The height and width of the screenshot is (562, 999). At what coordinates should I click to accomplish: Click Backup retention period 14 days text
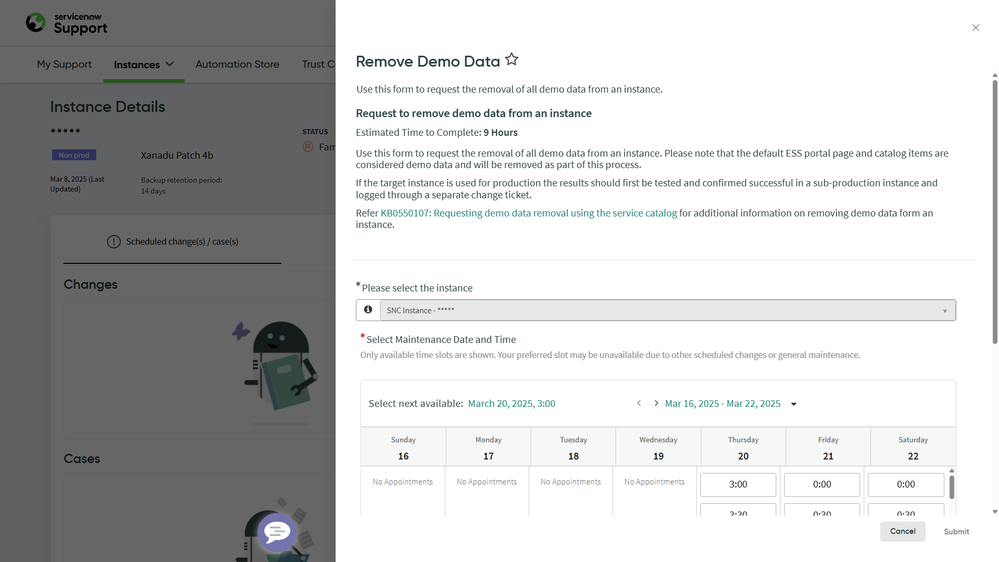pyautogui.click(x=182, y=185)
